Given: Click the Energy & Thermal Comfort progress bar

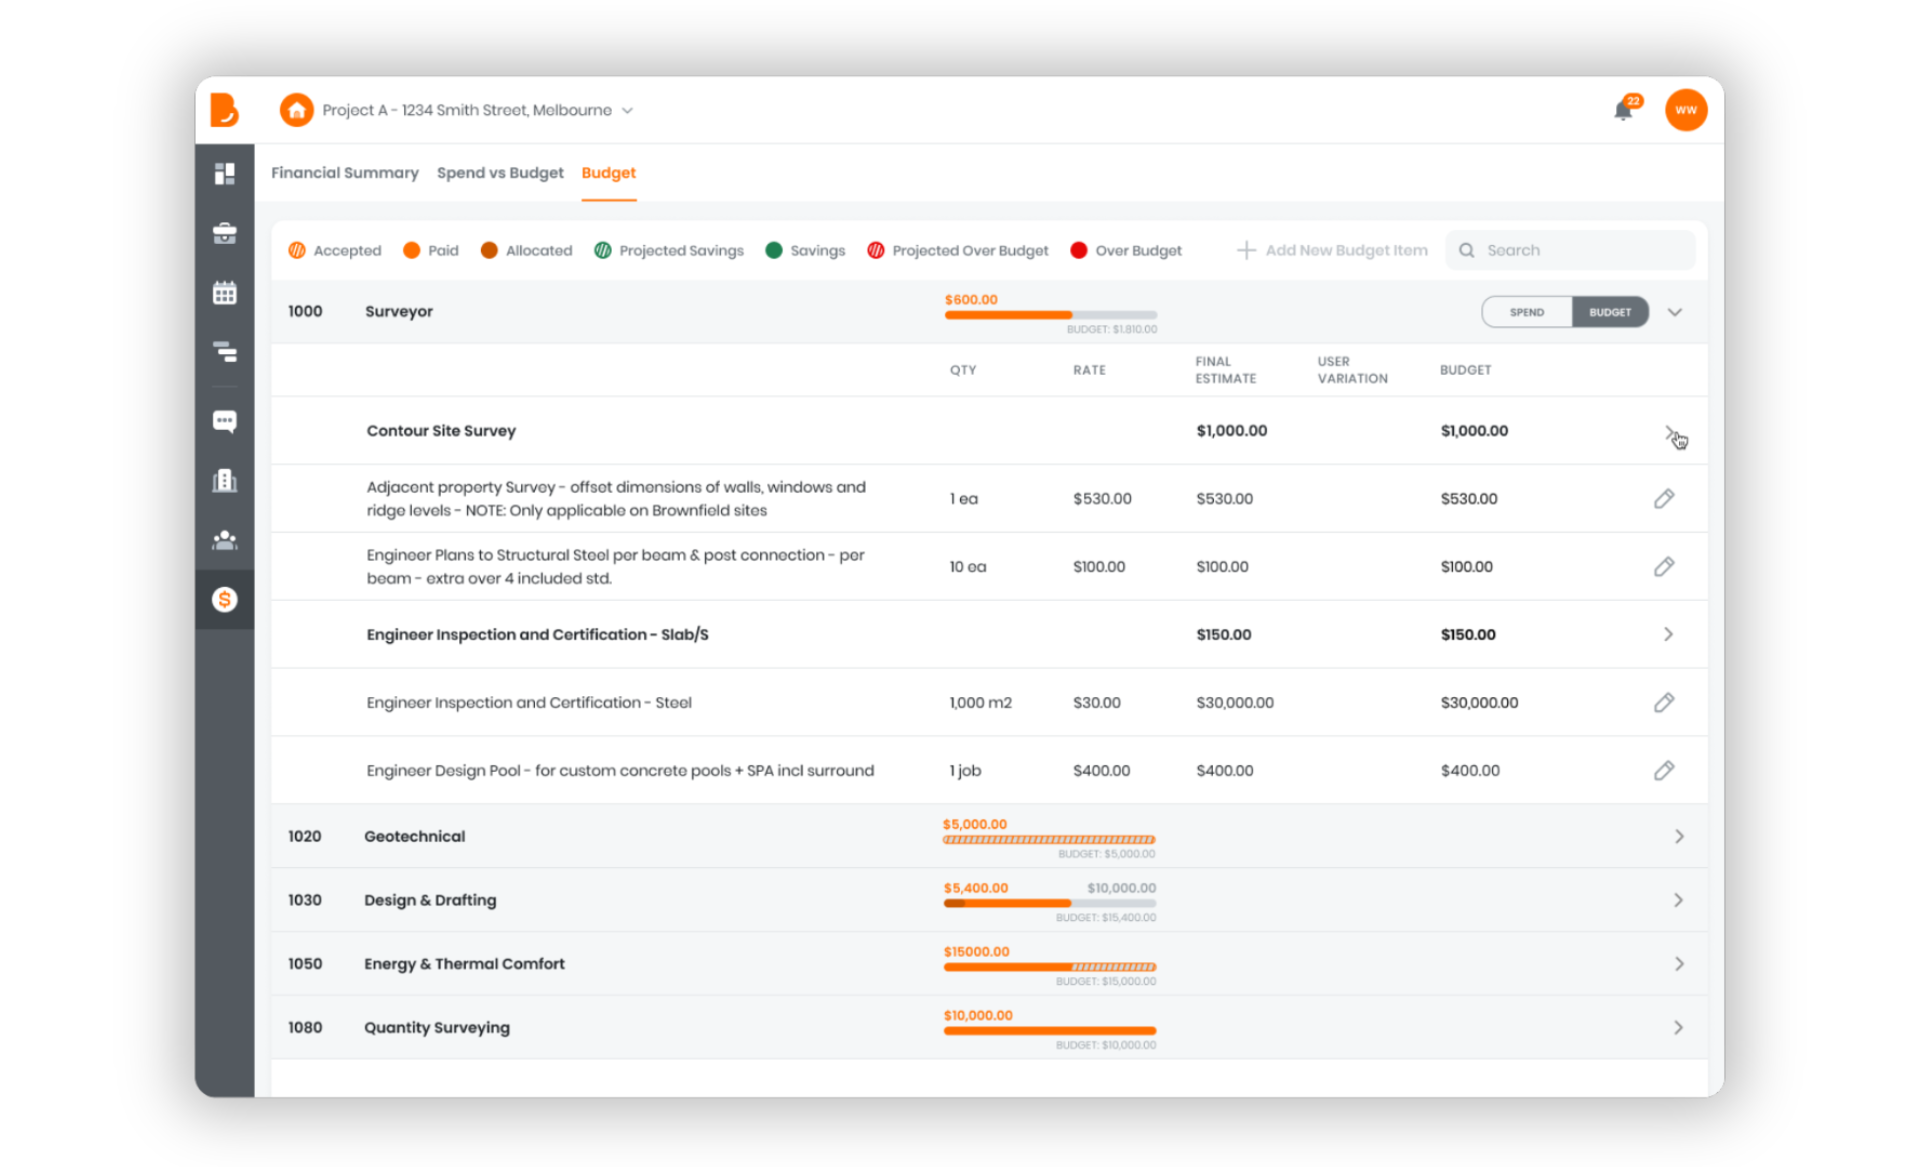Looking at the screenshot, I should pos(1050,967).
